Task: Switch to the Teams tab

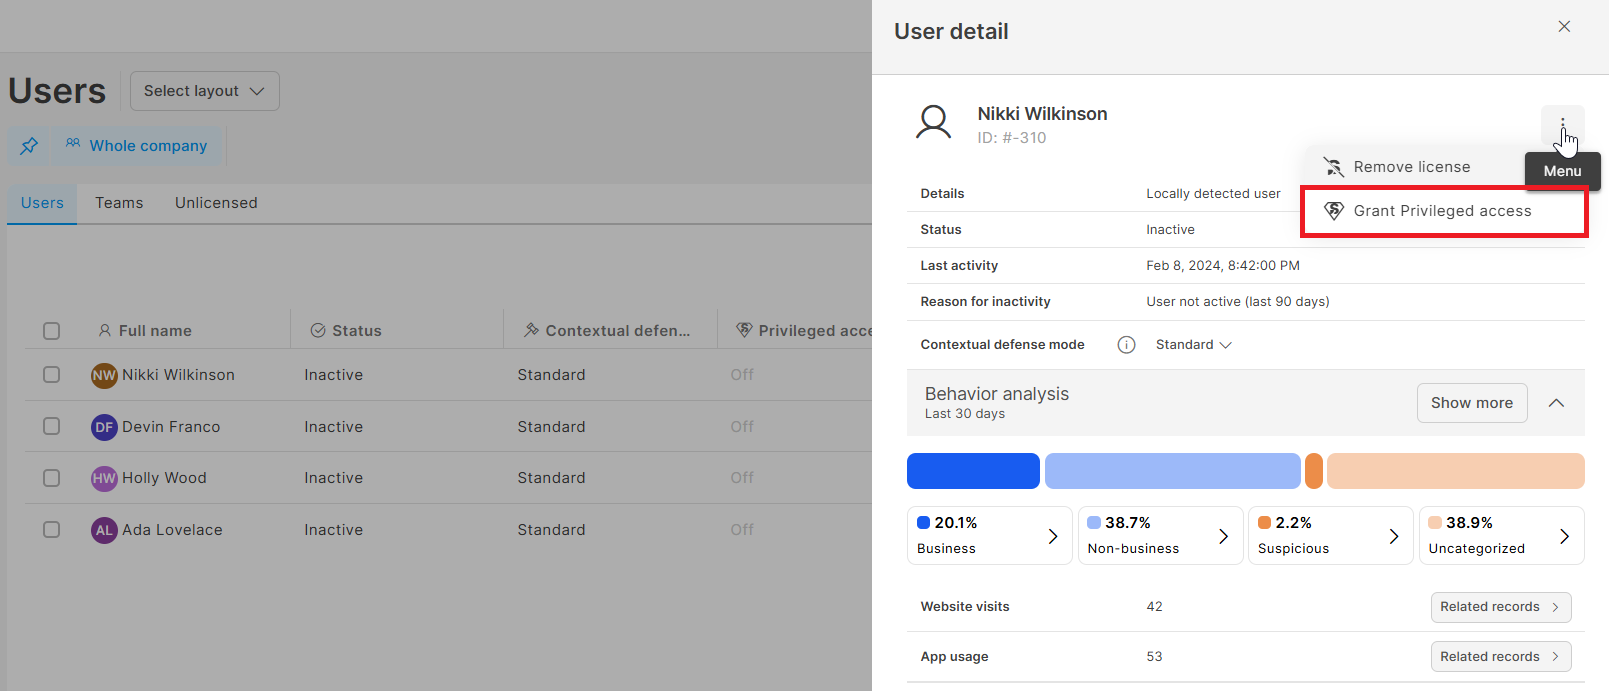Action: click(119, 203)
